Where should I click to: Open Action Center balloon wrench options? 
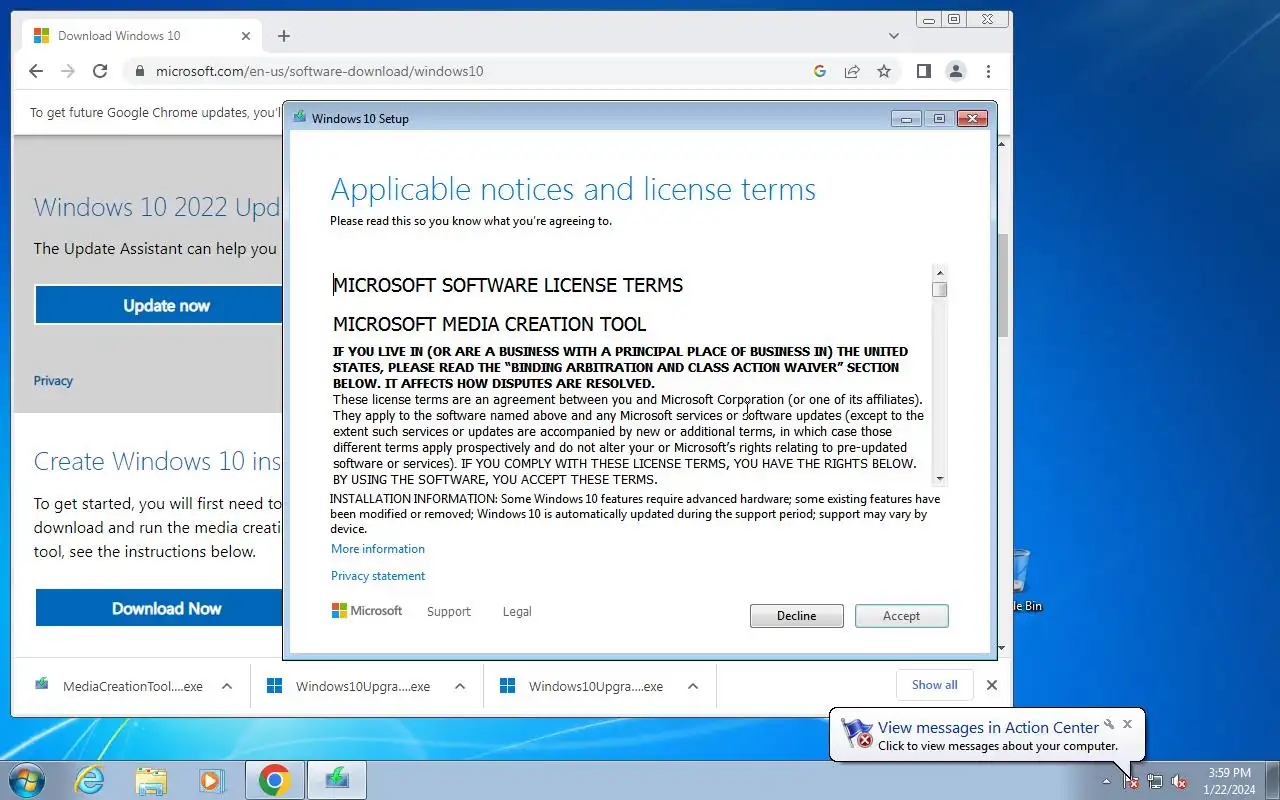point(1109,725)
